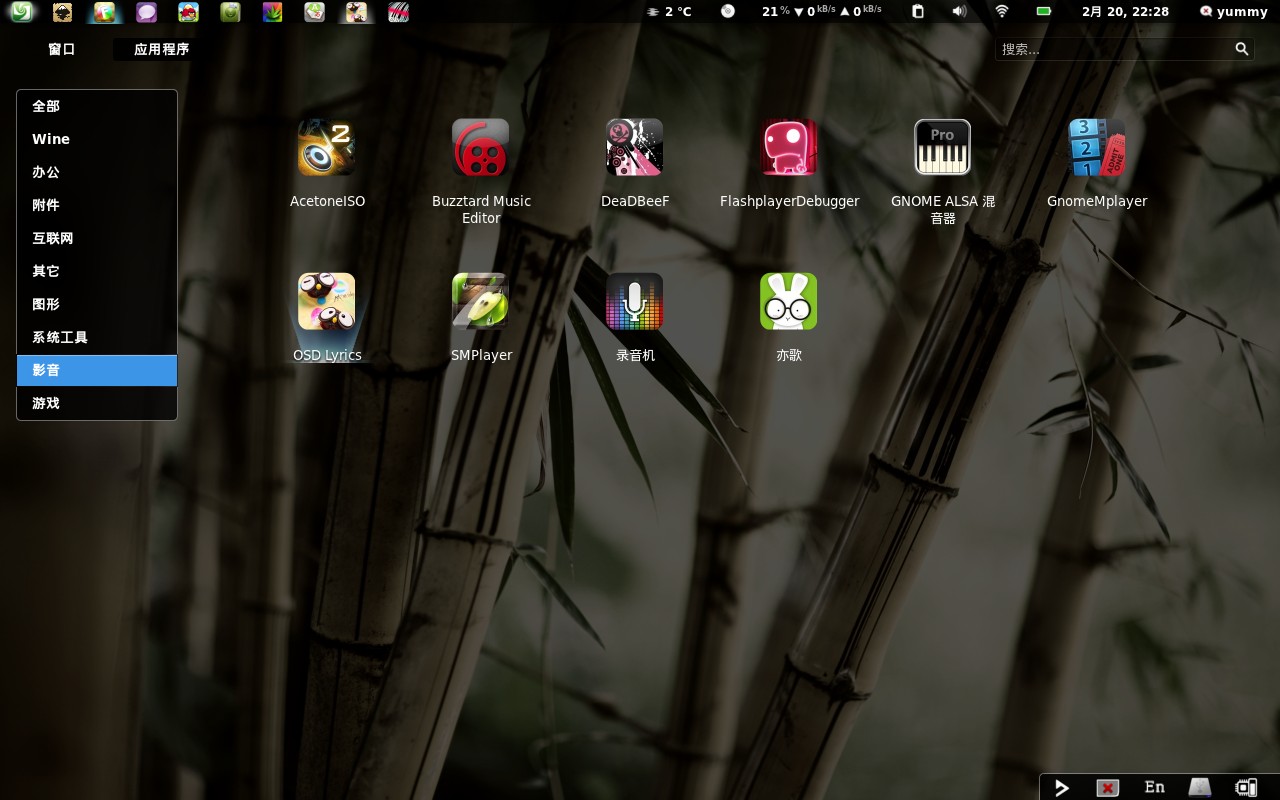Click the arrow icon in bottom tray
1280x800 pixels.
1062,788
